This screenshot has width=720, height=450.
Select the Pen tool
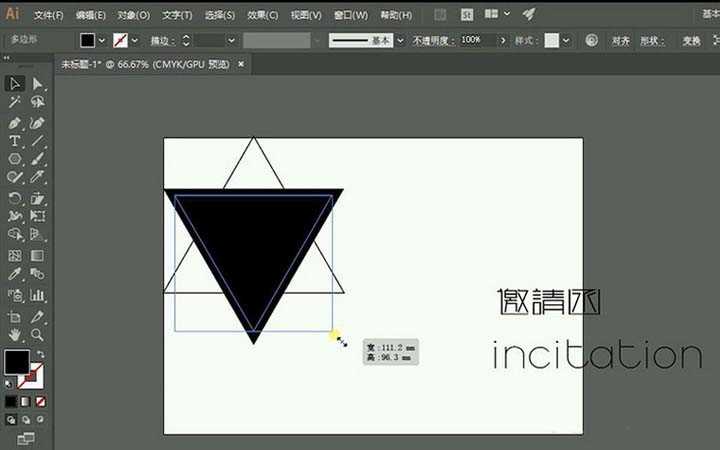point(15,122)
